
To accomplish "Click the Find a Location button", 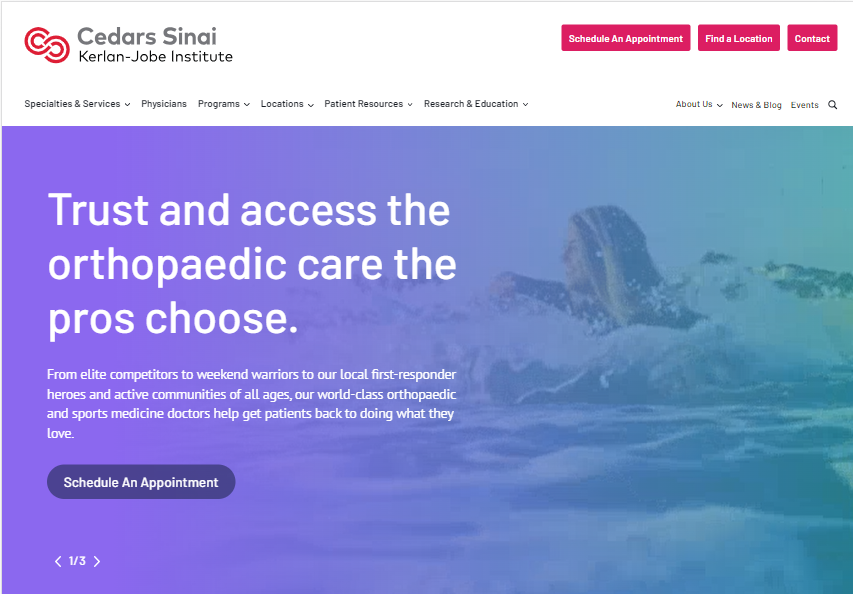I will click(739, 38).
